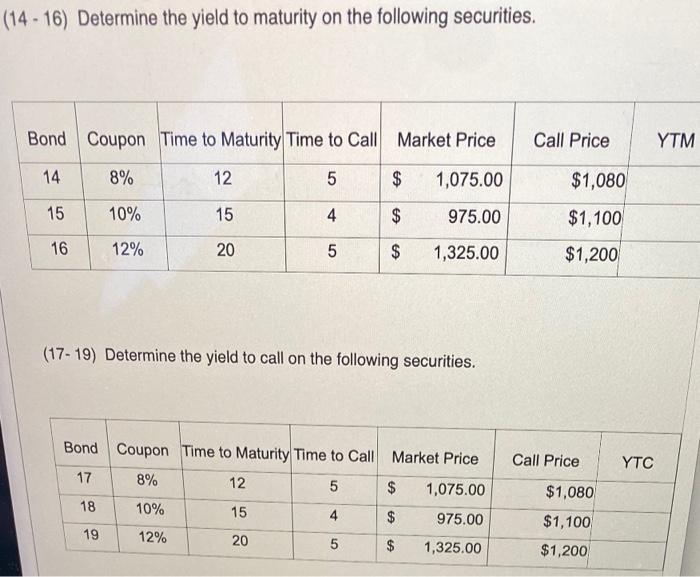Click the YTC column header
700x577 pixels.
tap(637, 462)
